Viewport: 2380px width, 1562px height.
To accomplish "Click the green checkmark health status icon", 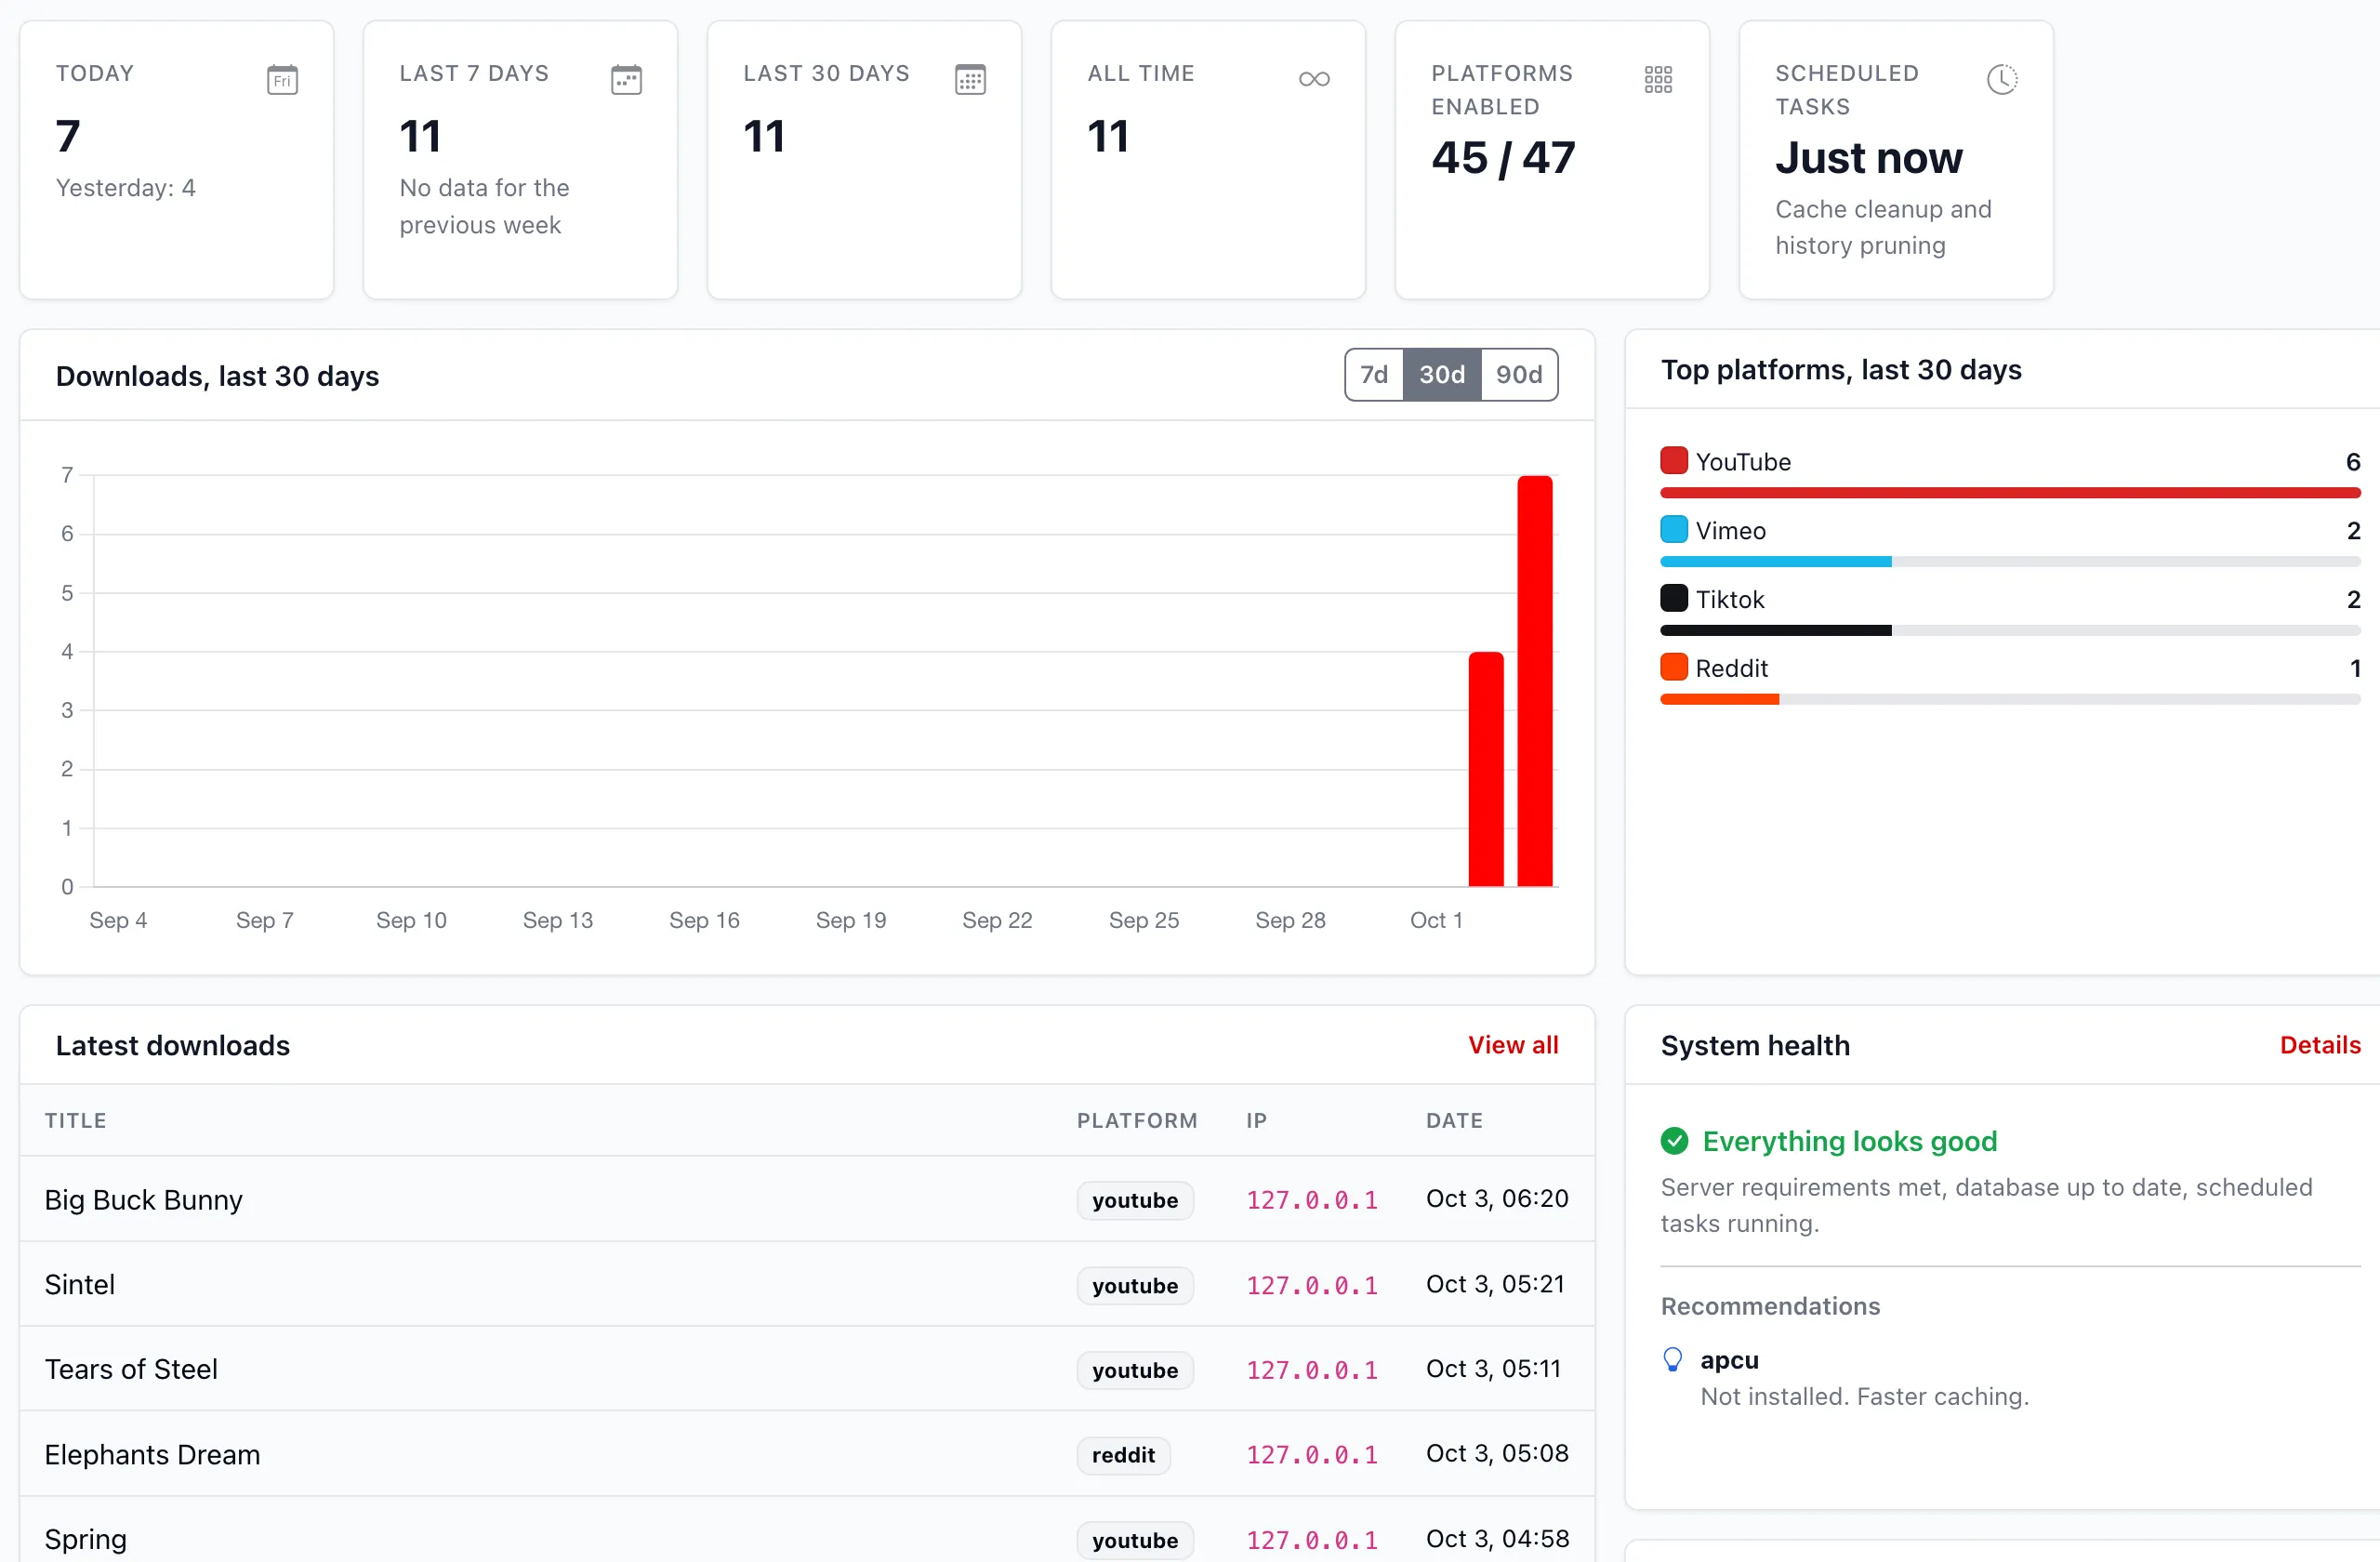I will click(1674, 1141).
